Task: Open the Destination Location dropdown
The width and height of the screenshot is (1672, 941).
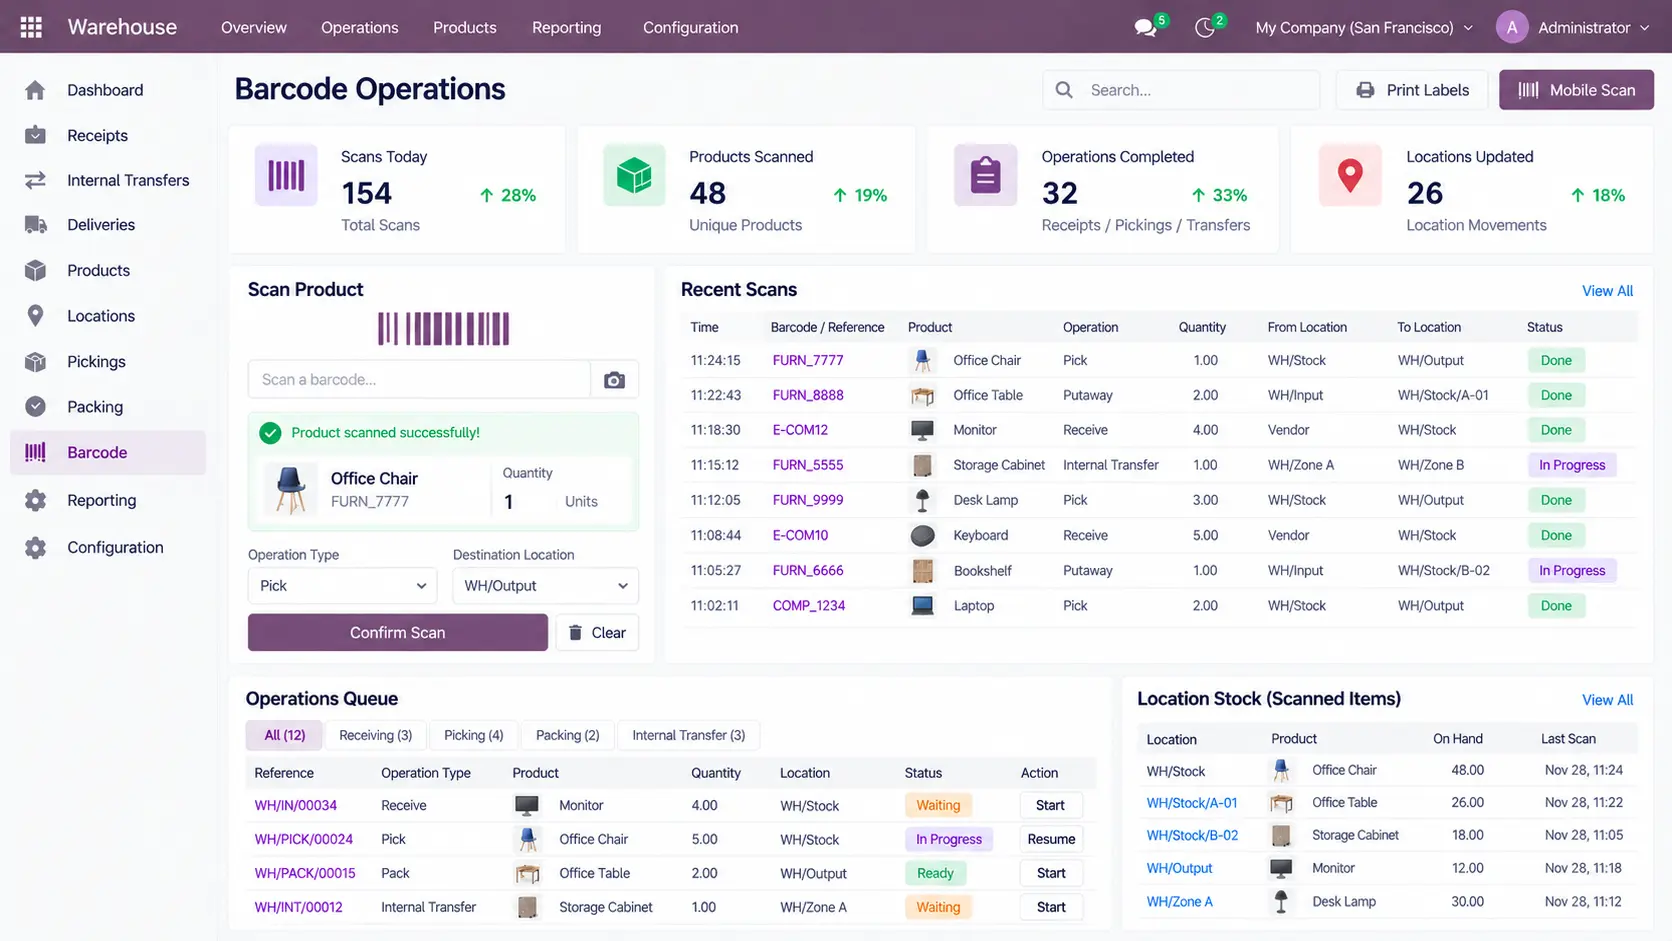Action: point(545,586)
